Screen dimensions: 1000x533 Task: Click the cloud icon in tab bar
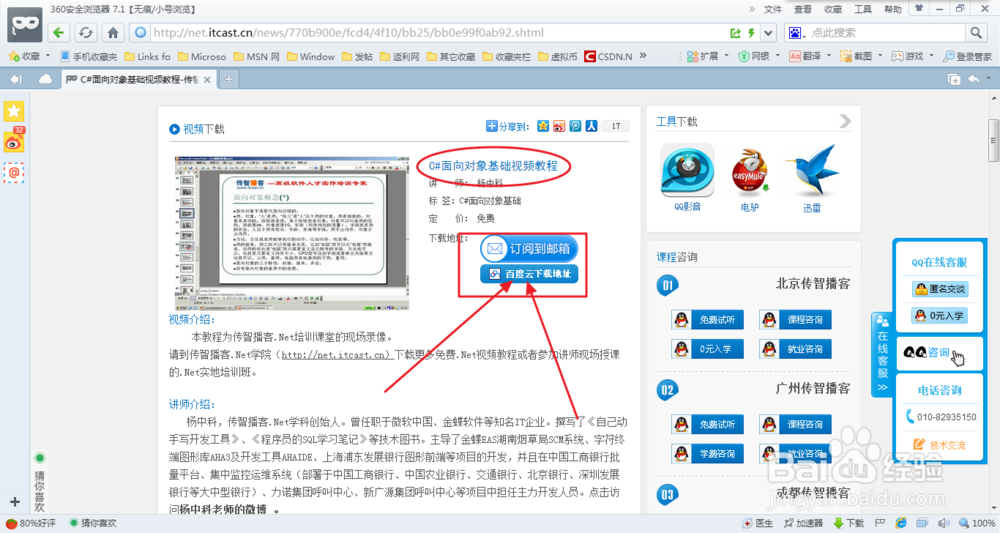click(x=45, y=79)
